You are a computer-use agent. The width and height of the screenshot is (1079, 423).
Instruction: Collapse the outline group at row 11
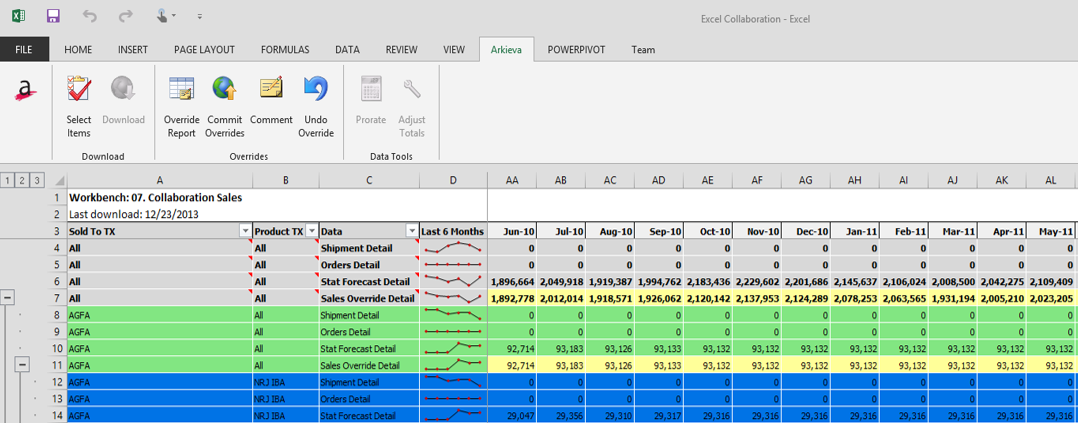pyautogui.click(x=22, y=365)
